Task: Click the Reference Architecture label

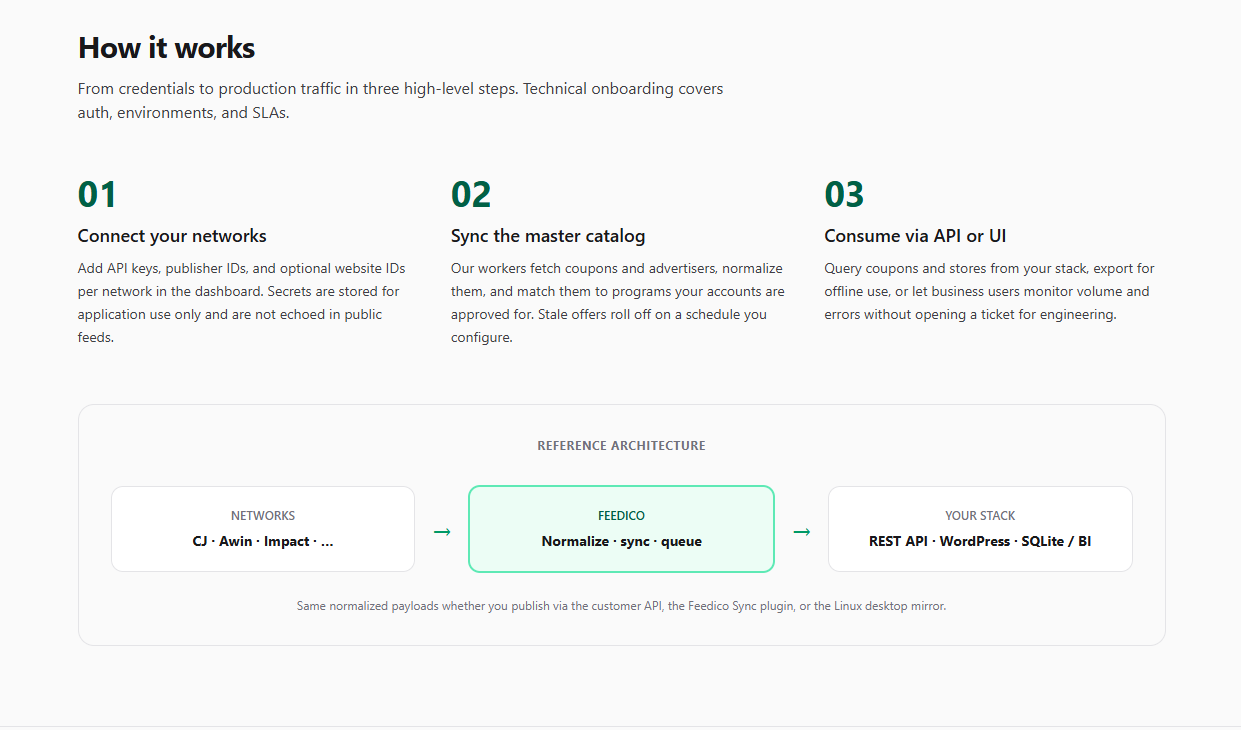Action: [621, 446]
